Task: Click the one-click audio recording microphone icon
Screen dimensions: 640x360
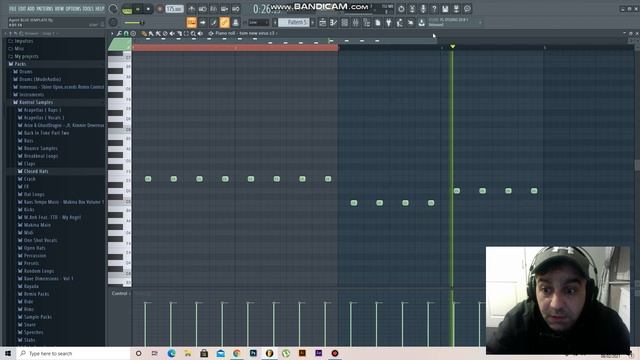Action: click(423, 9)
